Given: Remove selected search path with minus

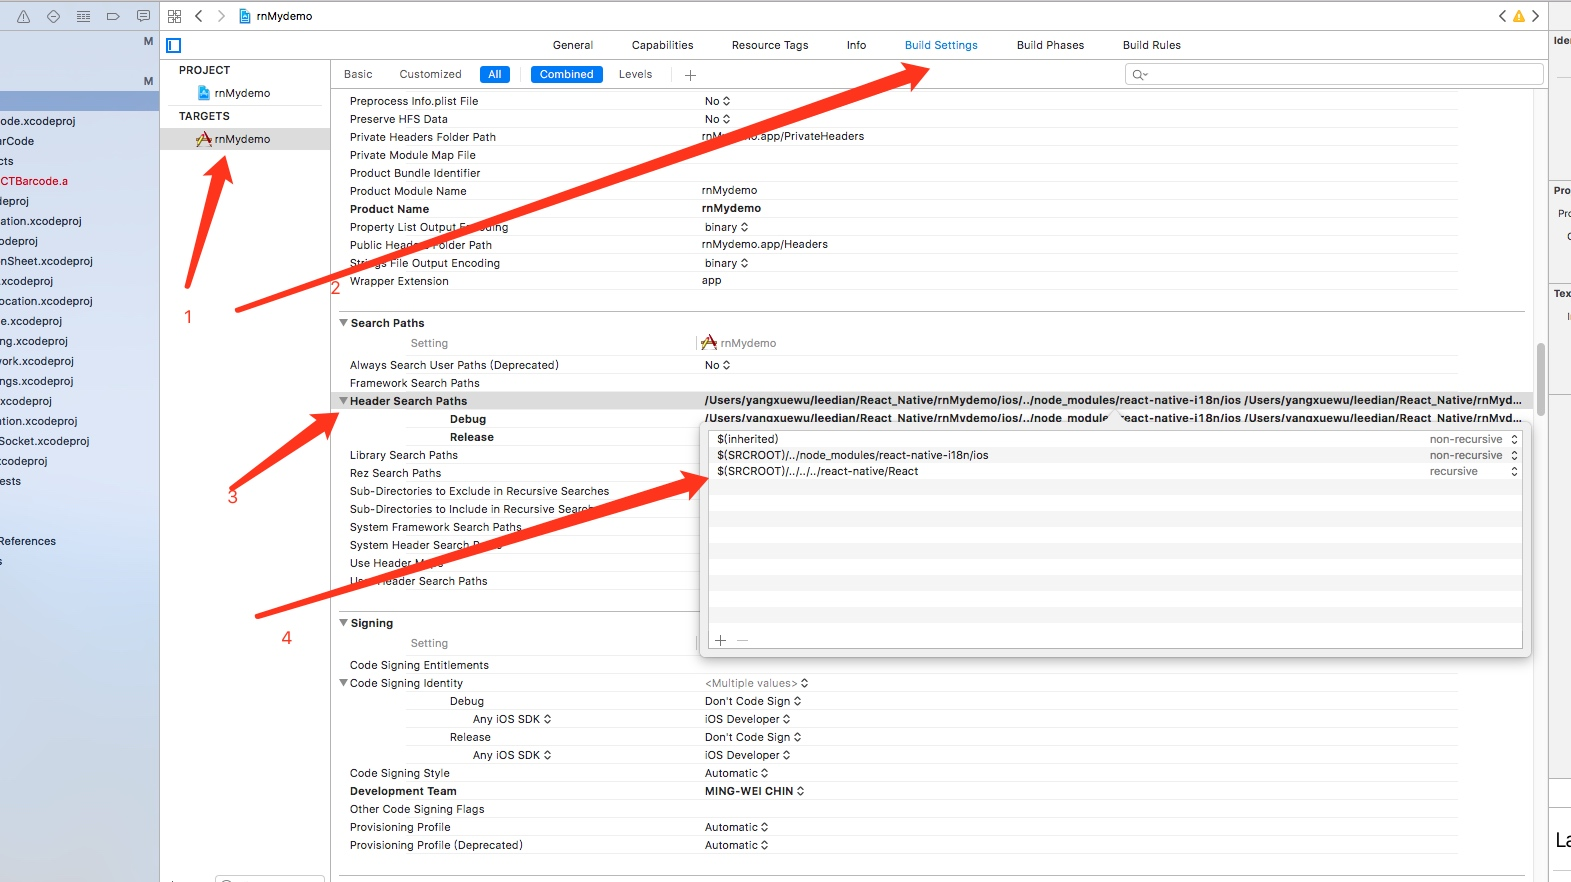Looking at the screenshot, I should click(x=742, y=640).
